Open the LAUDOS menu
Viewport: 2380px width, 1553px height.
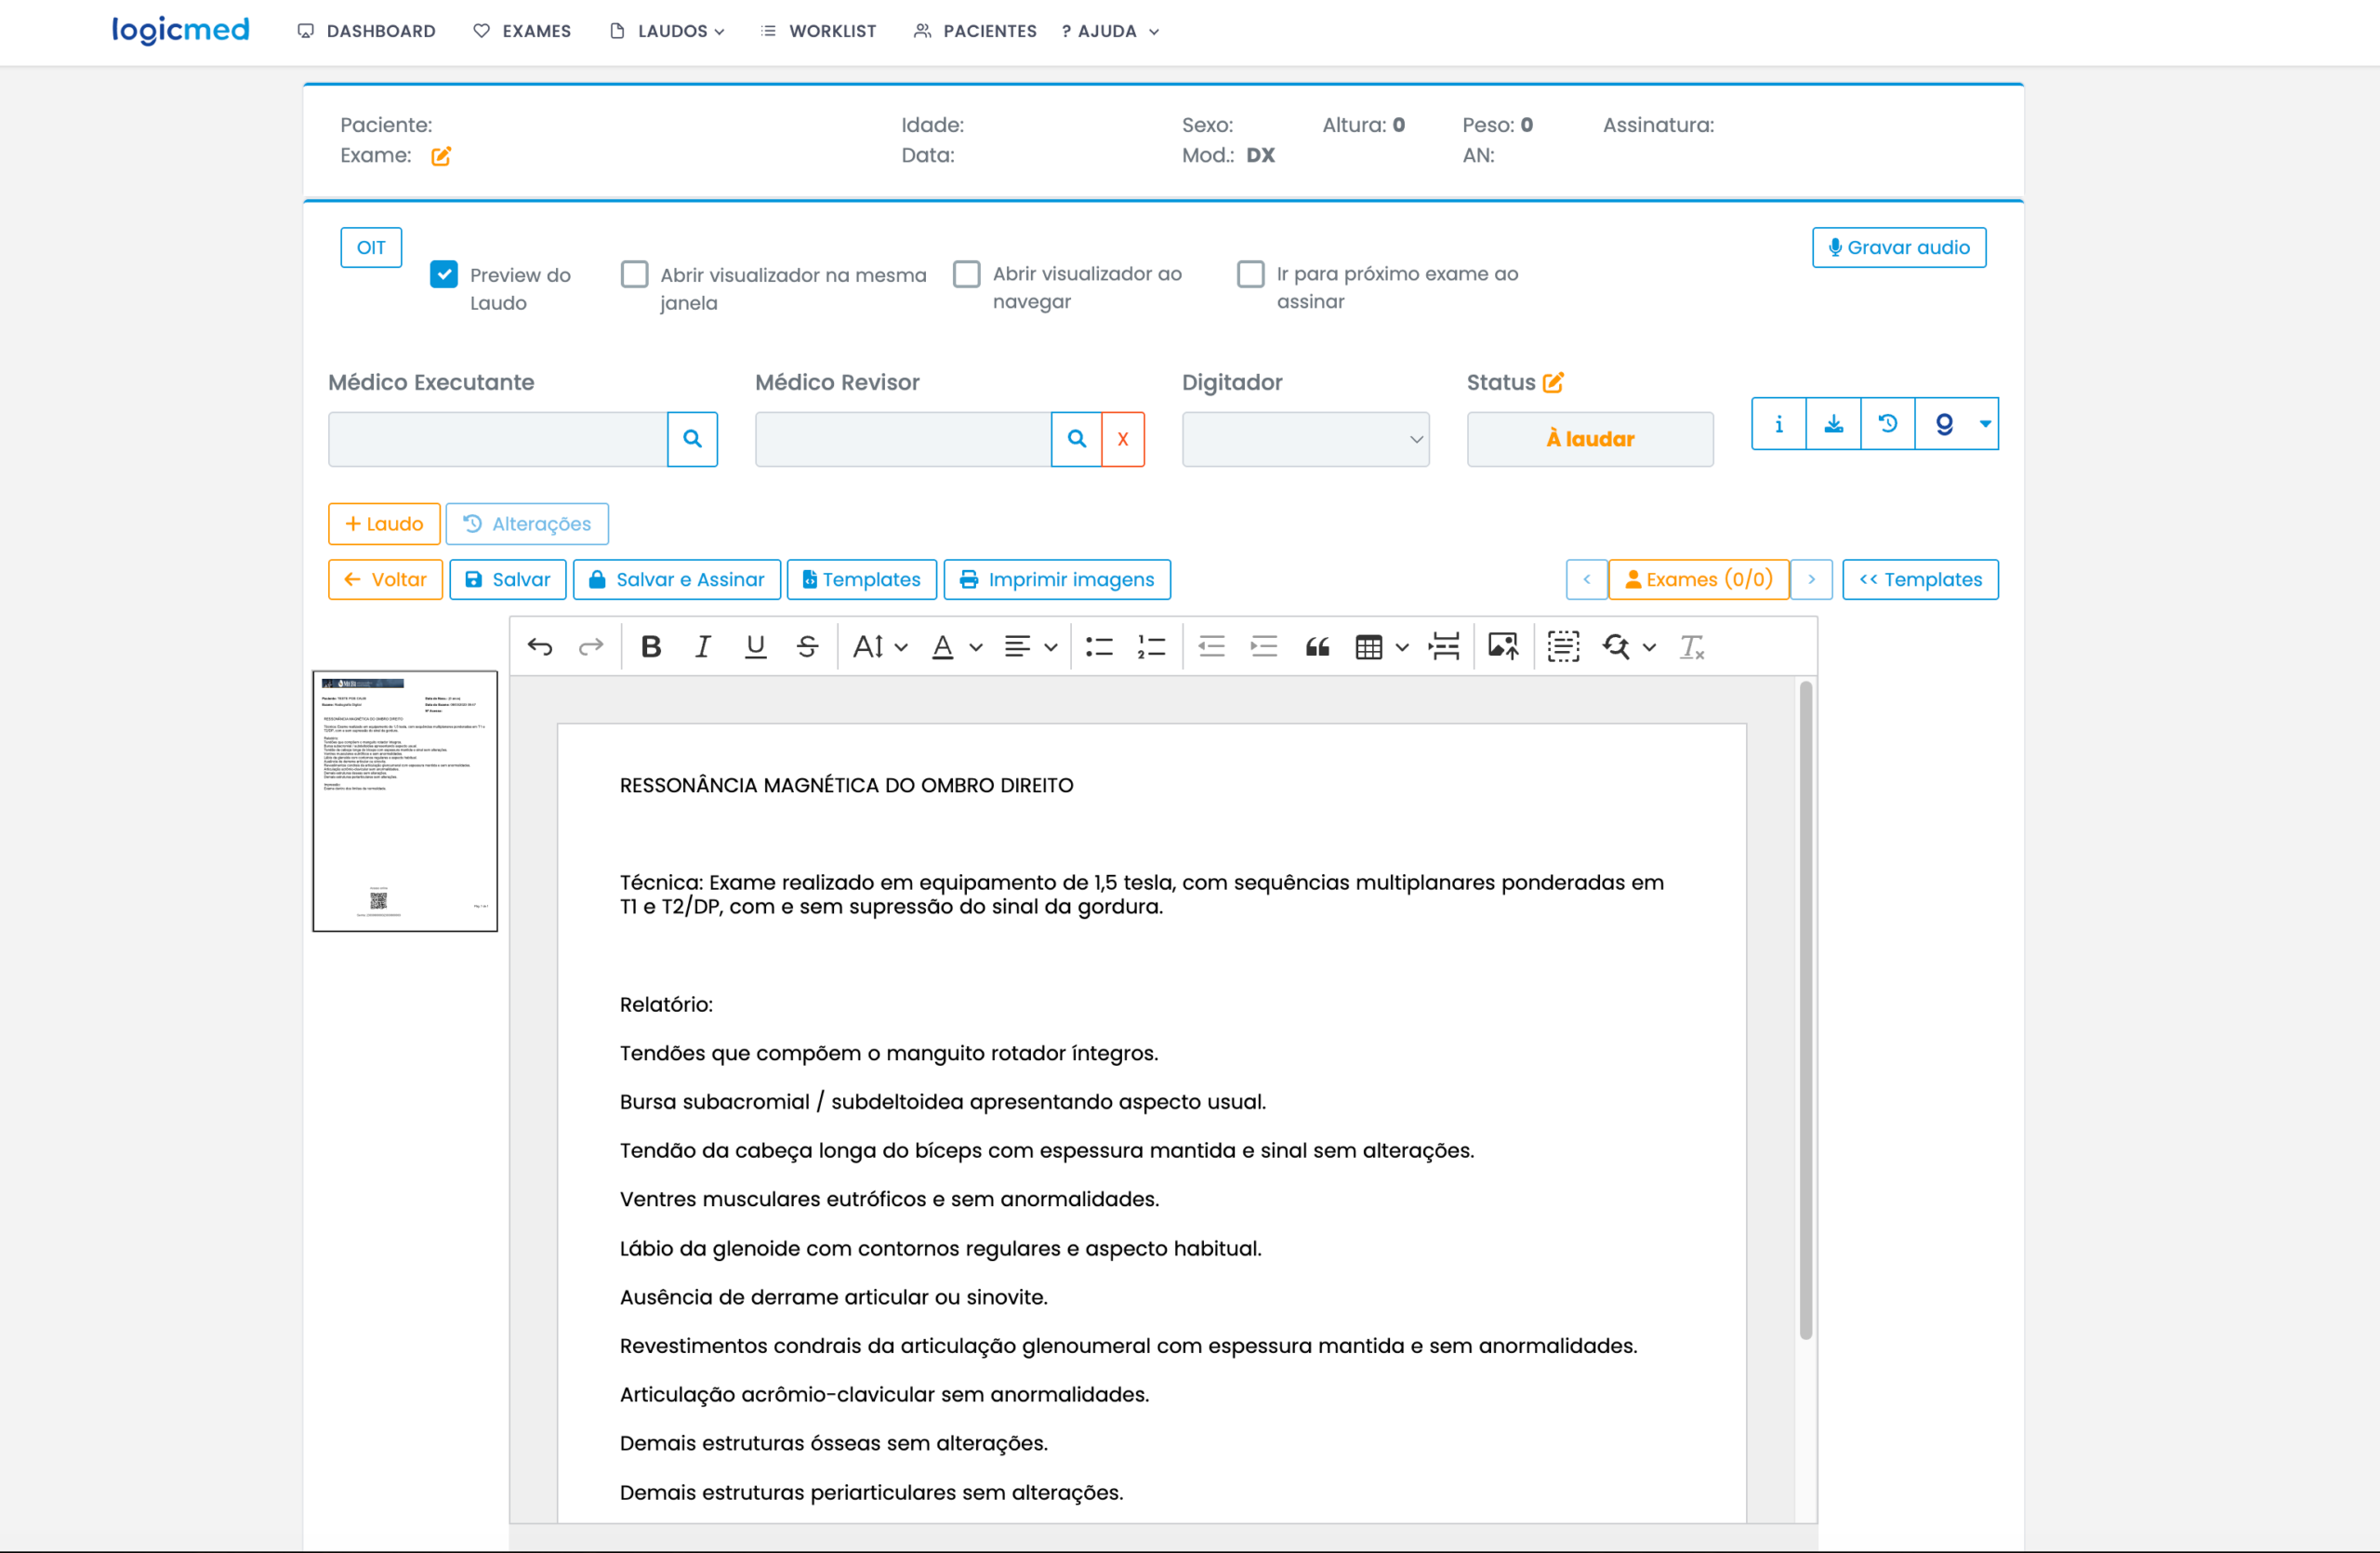click(x=667, y=31)
